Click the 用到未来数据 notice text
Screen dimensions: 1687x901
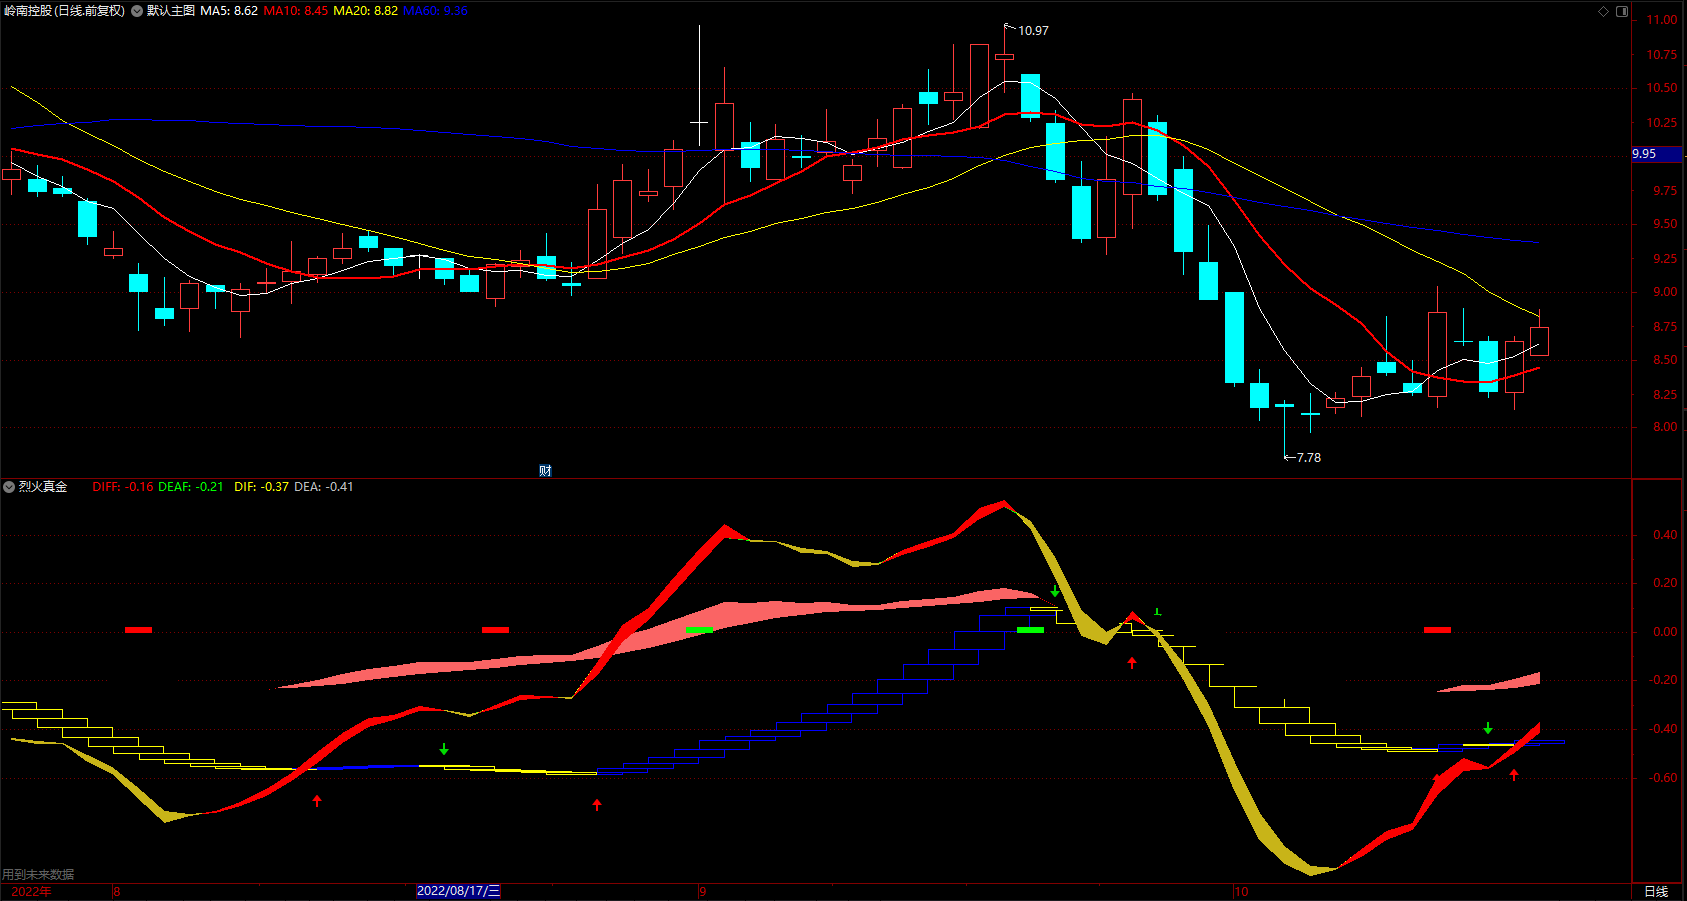pos(38,875)
